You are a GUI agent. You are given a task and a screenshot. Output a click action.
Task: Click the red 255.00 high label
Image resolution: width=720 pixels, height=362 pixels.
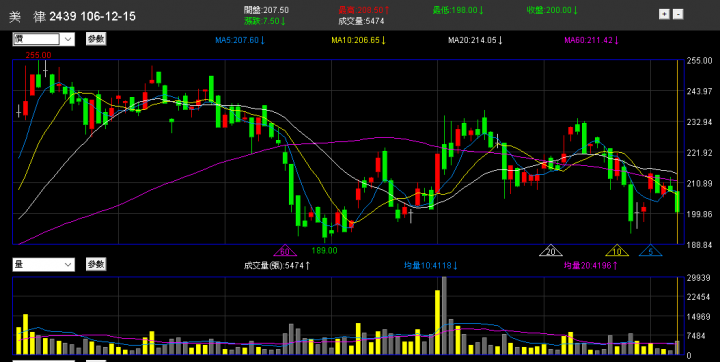(x=39, y=55)
